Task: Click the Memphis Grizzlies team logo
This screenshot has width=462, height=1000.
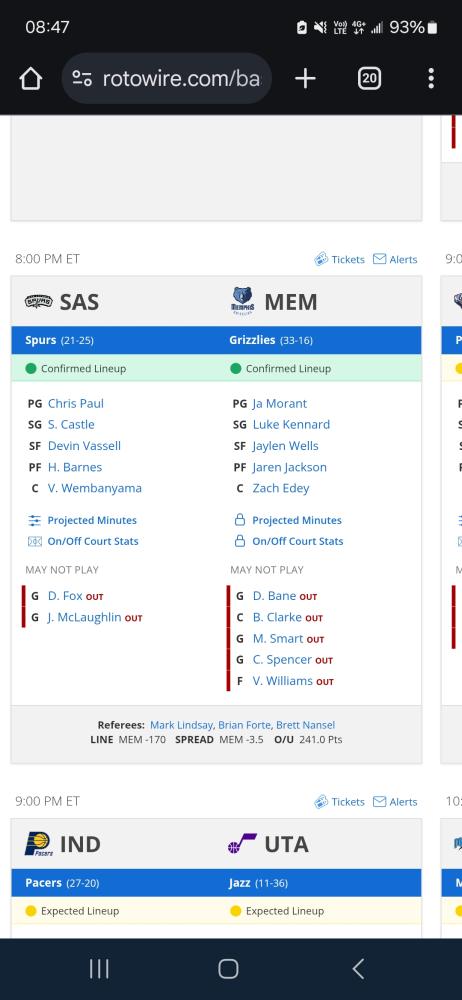Action: [242, 301]
